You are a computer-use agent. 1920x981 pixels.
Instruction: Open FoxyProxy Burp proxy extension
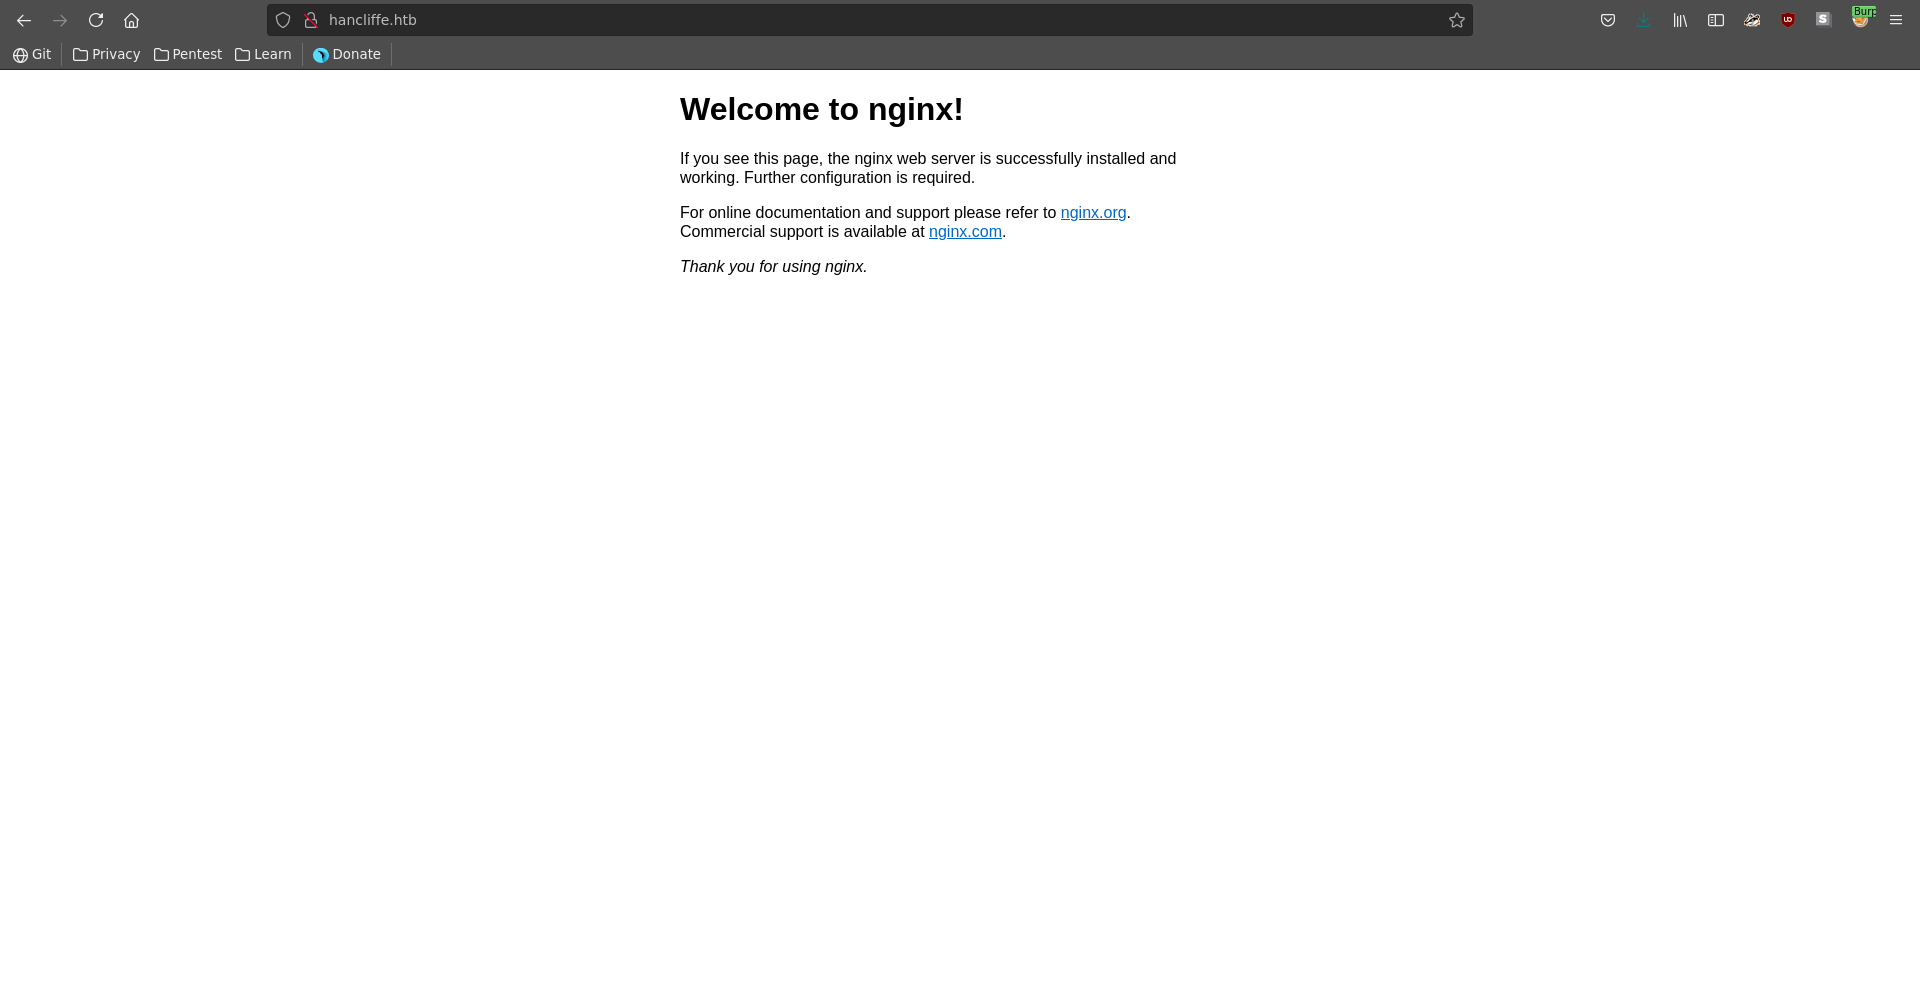point(1860,19)
